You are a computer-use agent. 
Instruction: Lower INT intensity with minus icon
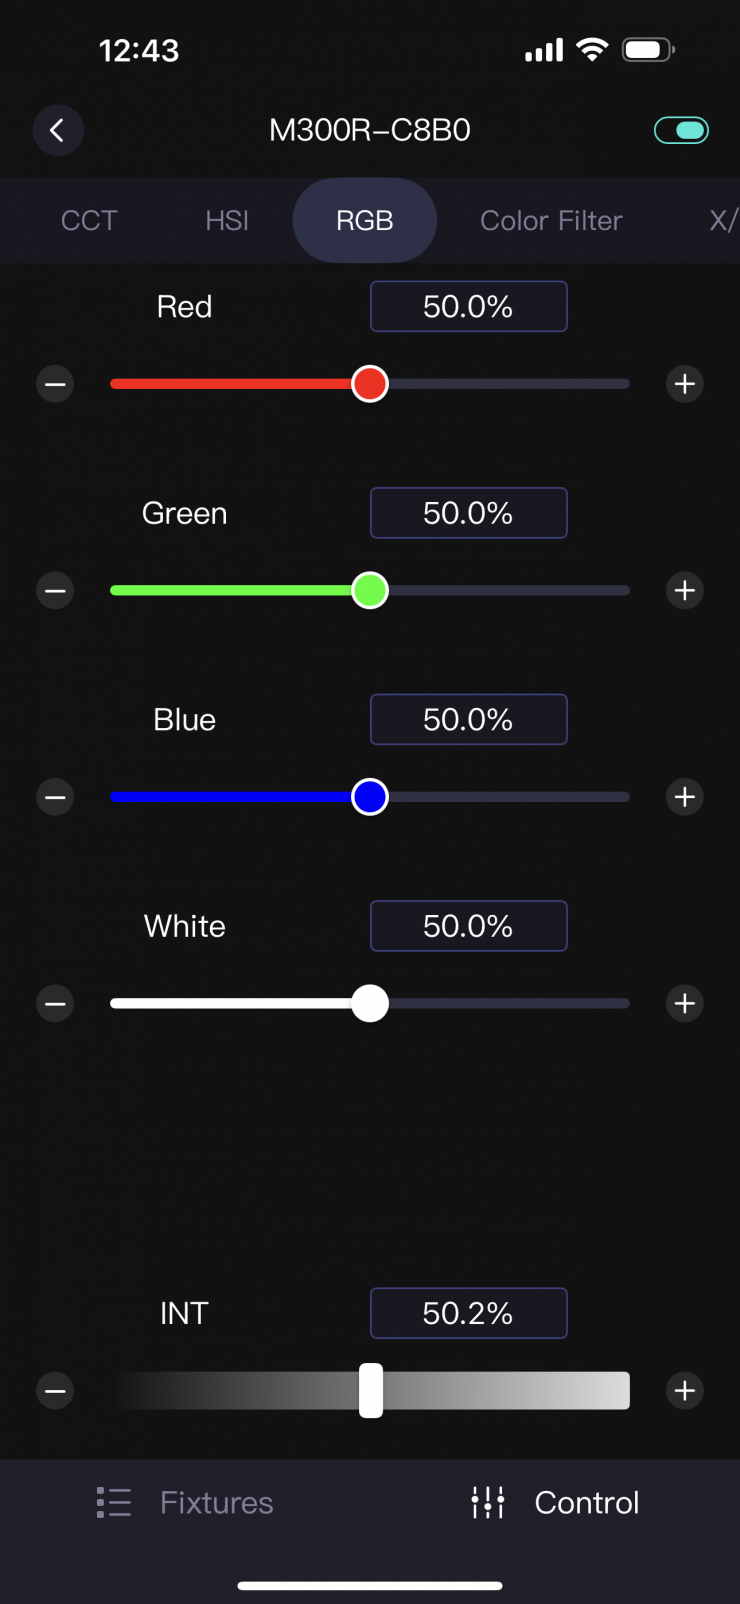(x=55, y=1391)
